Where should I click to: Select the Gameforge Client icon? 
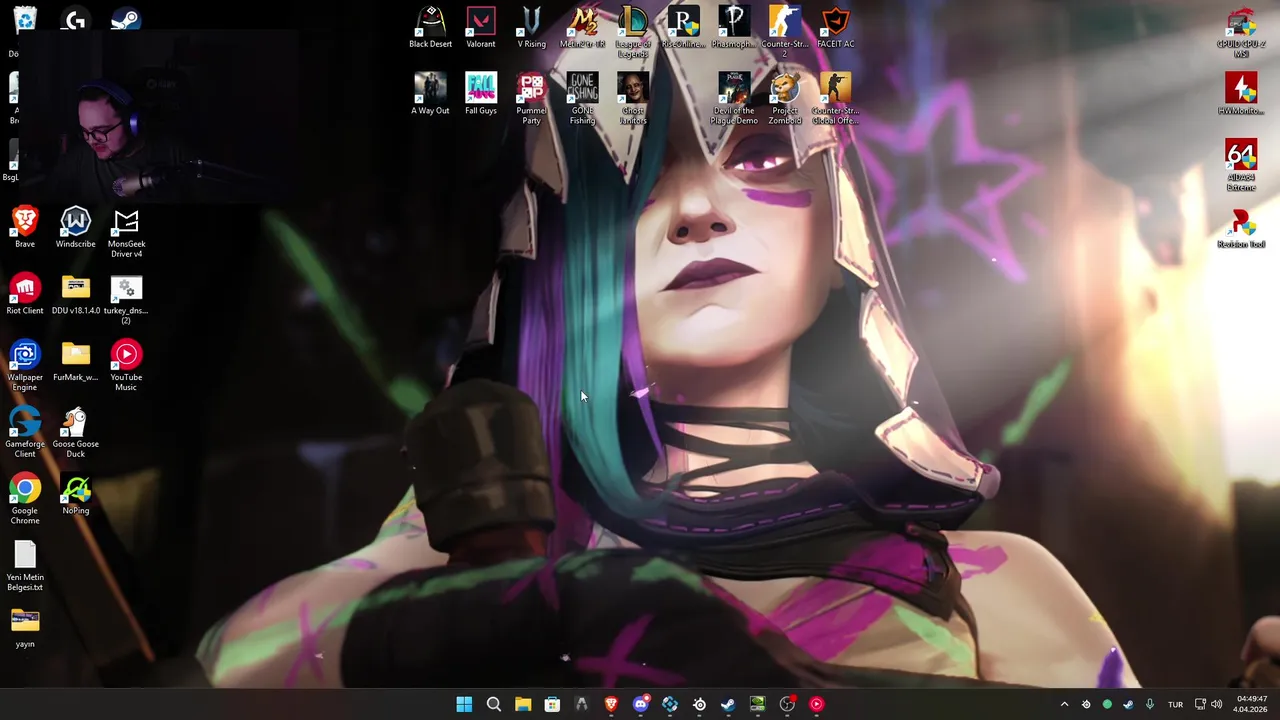point(25,432)
